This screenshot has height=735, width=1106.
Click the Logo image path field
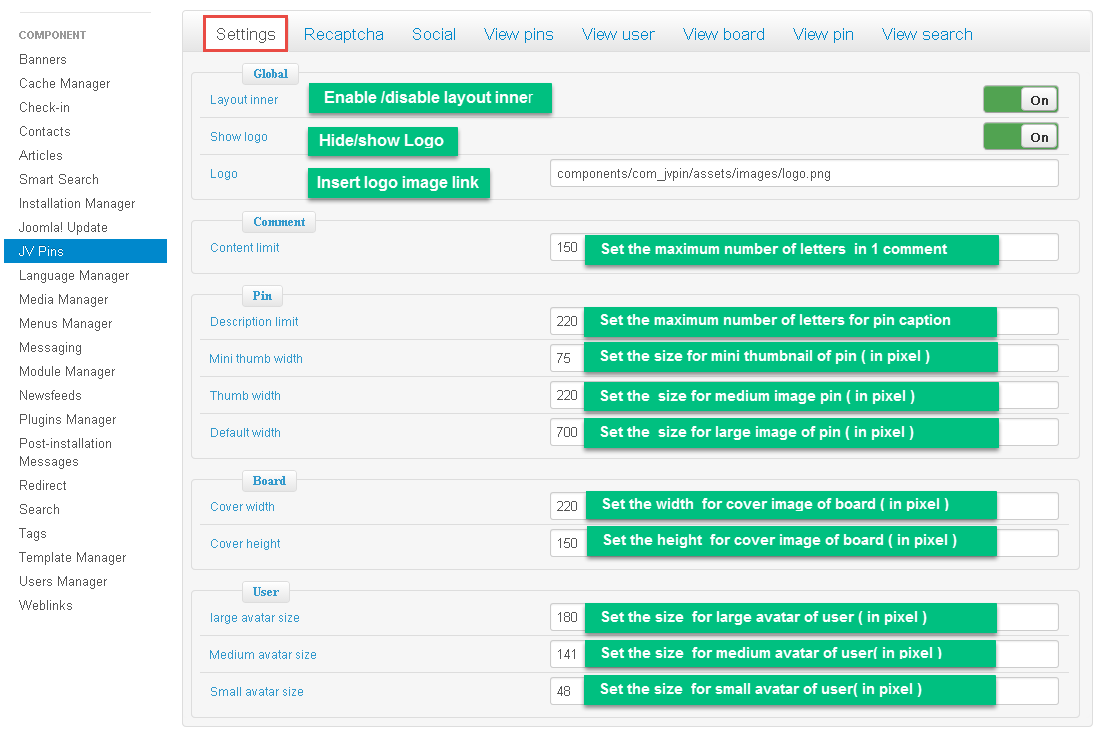[803, 173]
